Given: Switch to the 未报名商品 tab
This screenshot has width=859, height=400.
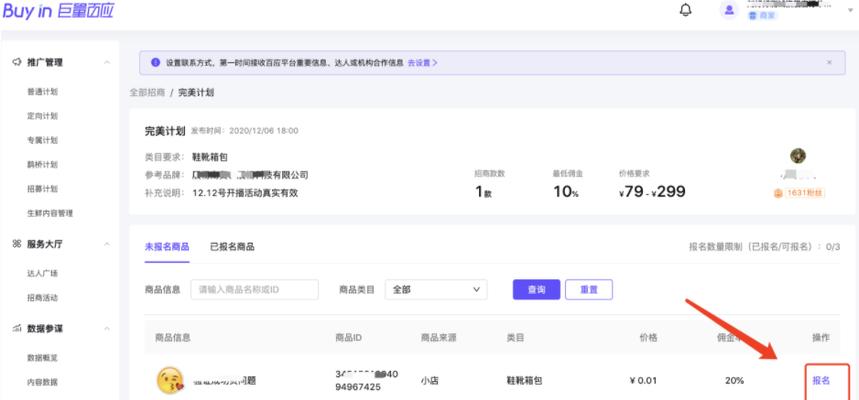Looking at the screenshot, I should point(167,247).
